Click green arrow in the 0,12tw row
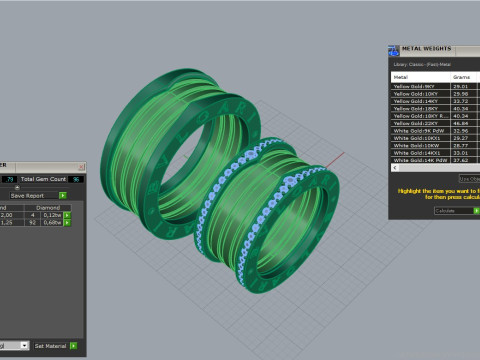The width and height of the screenshot is (480, 360). click(67, 215)
